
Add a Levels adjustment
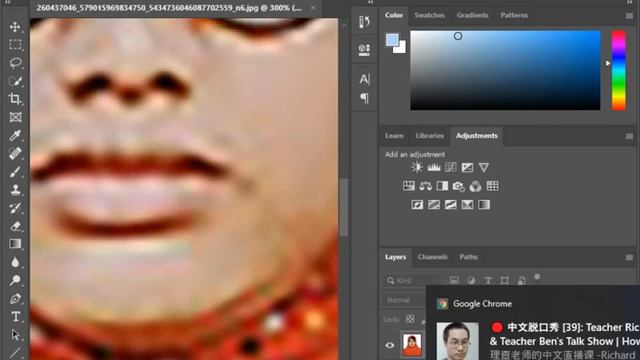[433, 167]
